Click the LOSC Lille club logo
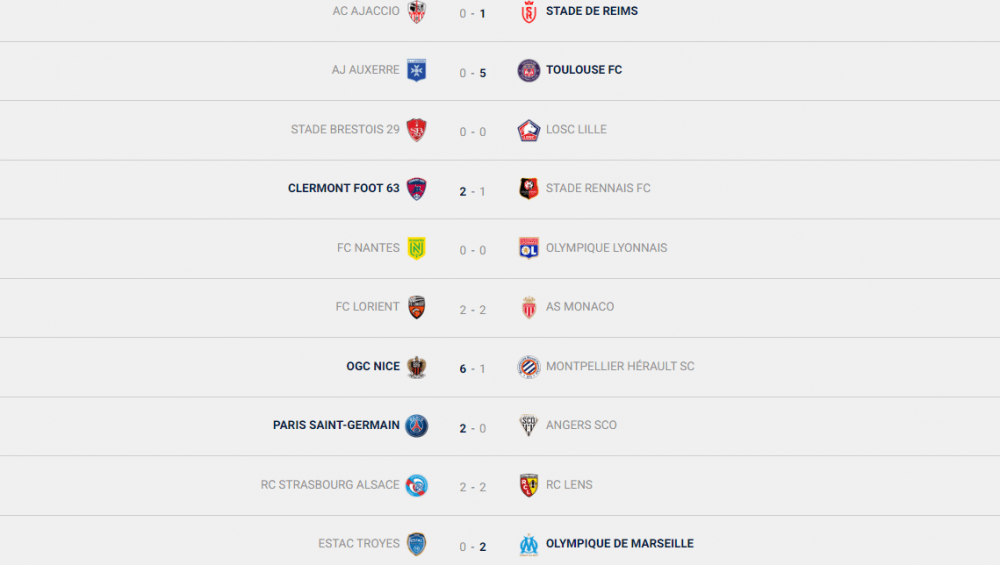1000x565 pixels. 529,130
